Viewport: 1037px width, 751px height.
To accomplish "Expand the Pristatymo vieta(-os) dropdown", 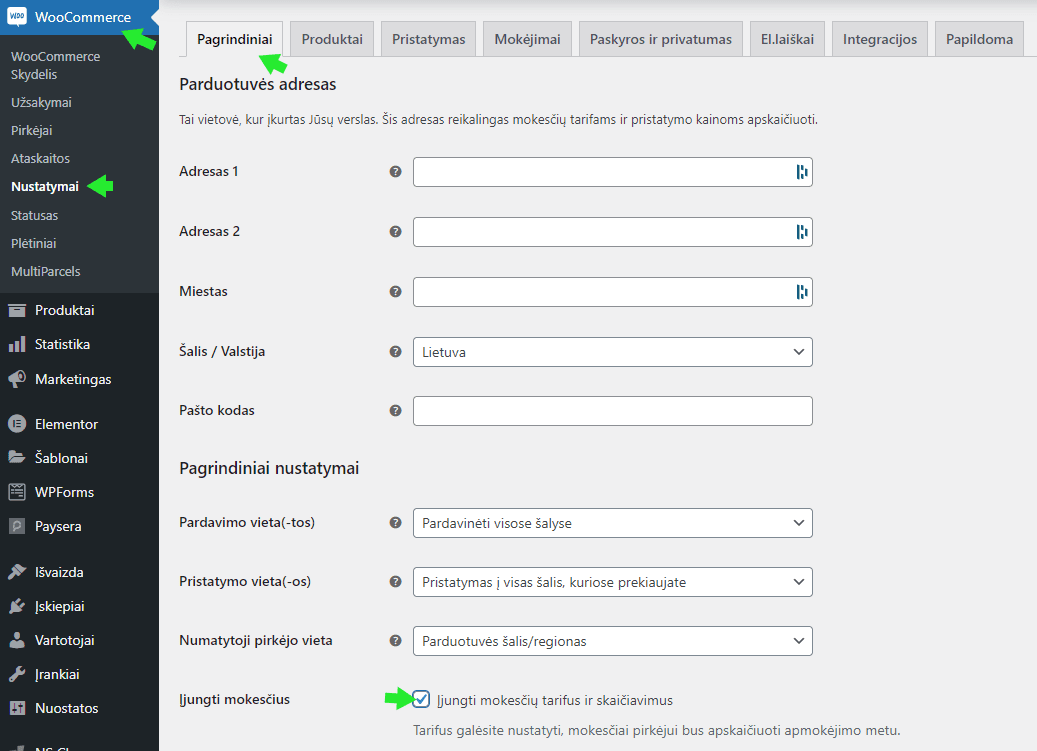I will coord(612,582).
